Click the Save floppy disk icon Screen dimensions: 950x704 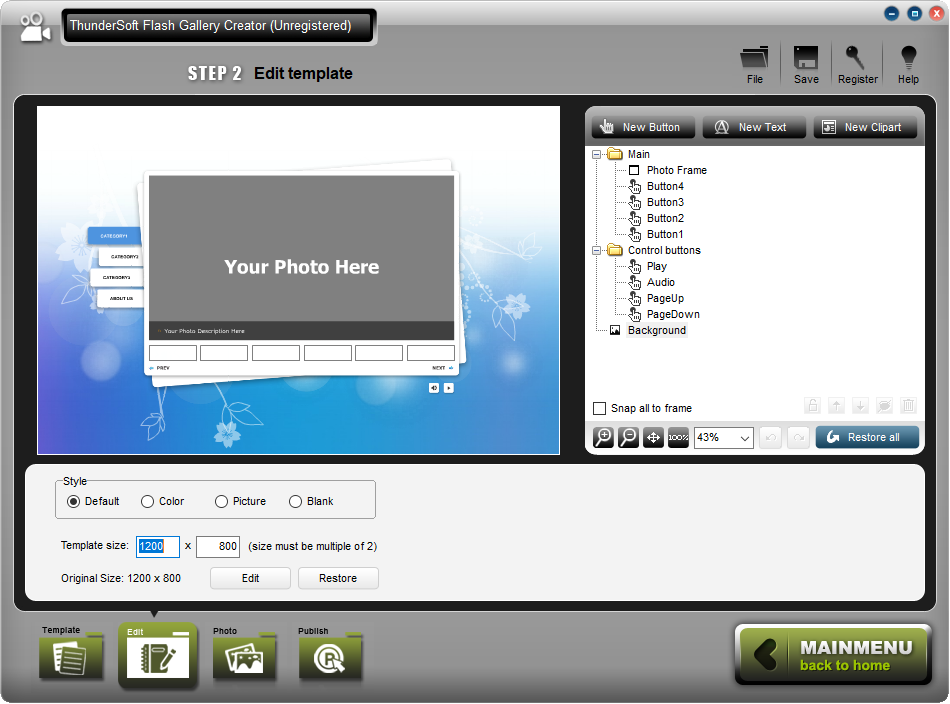[806, 65]
